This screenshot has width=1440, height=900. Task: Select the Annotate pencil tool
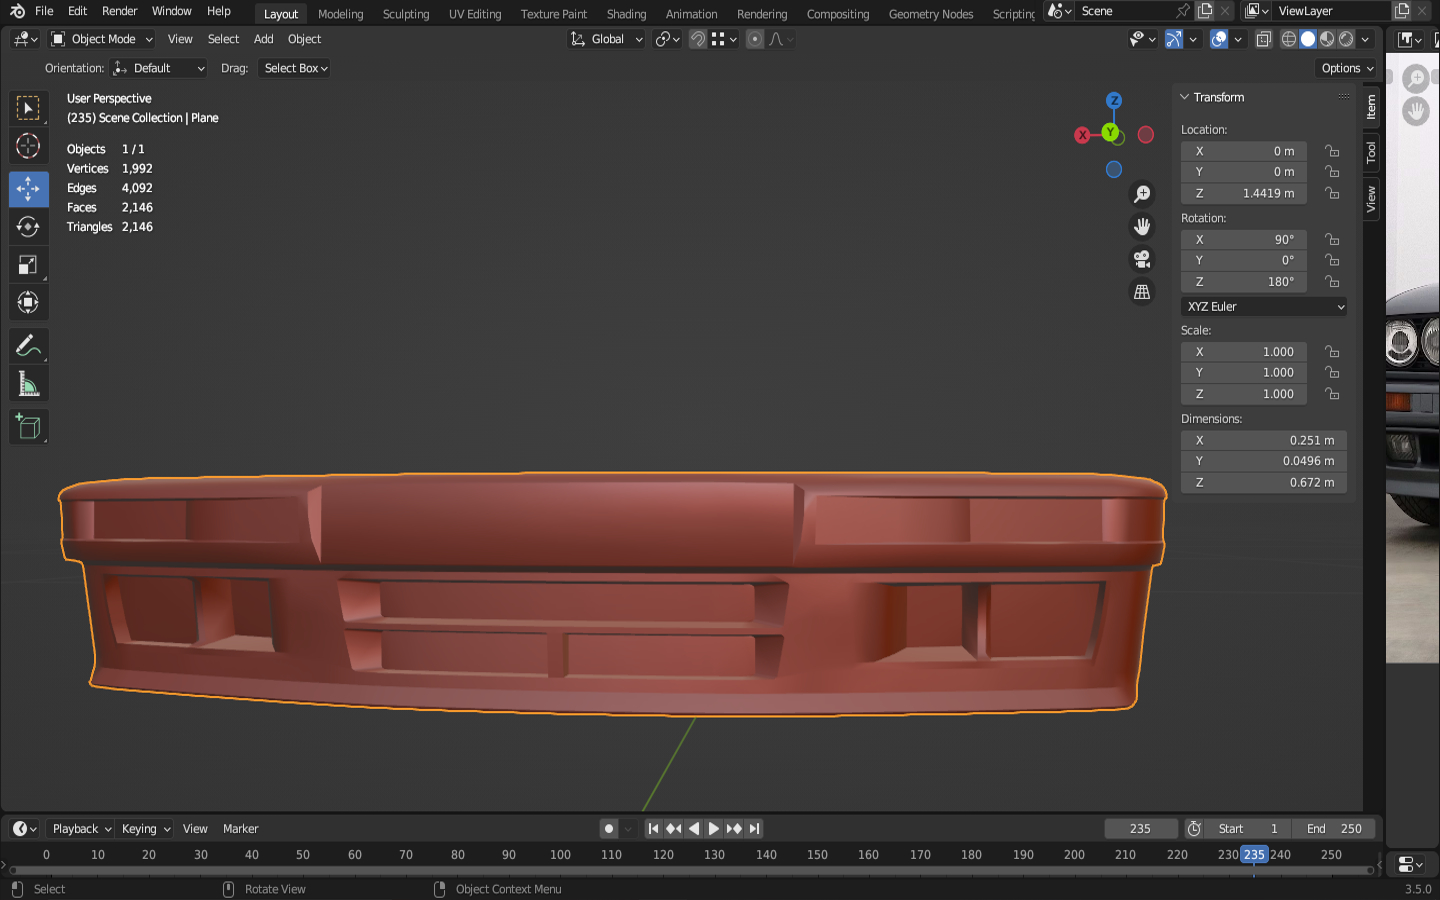pos(28,347)
